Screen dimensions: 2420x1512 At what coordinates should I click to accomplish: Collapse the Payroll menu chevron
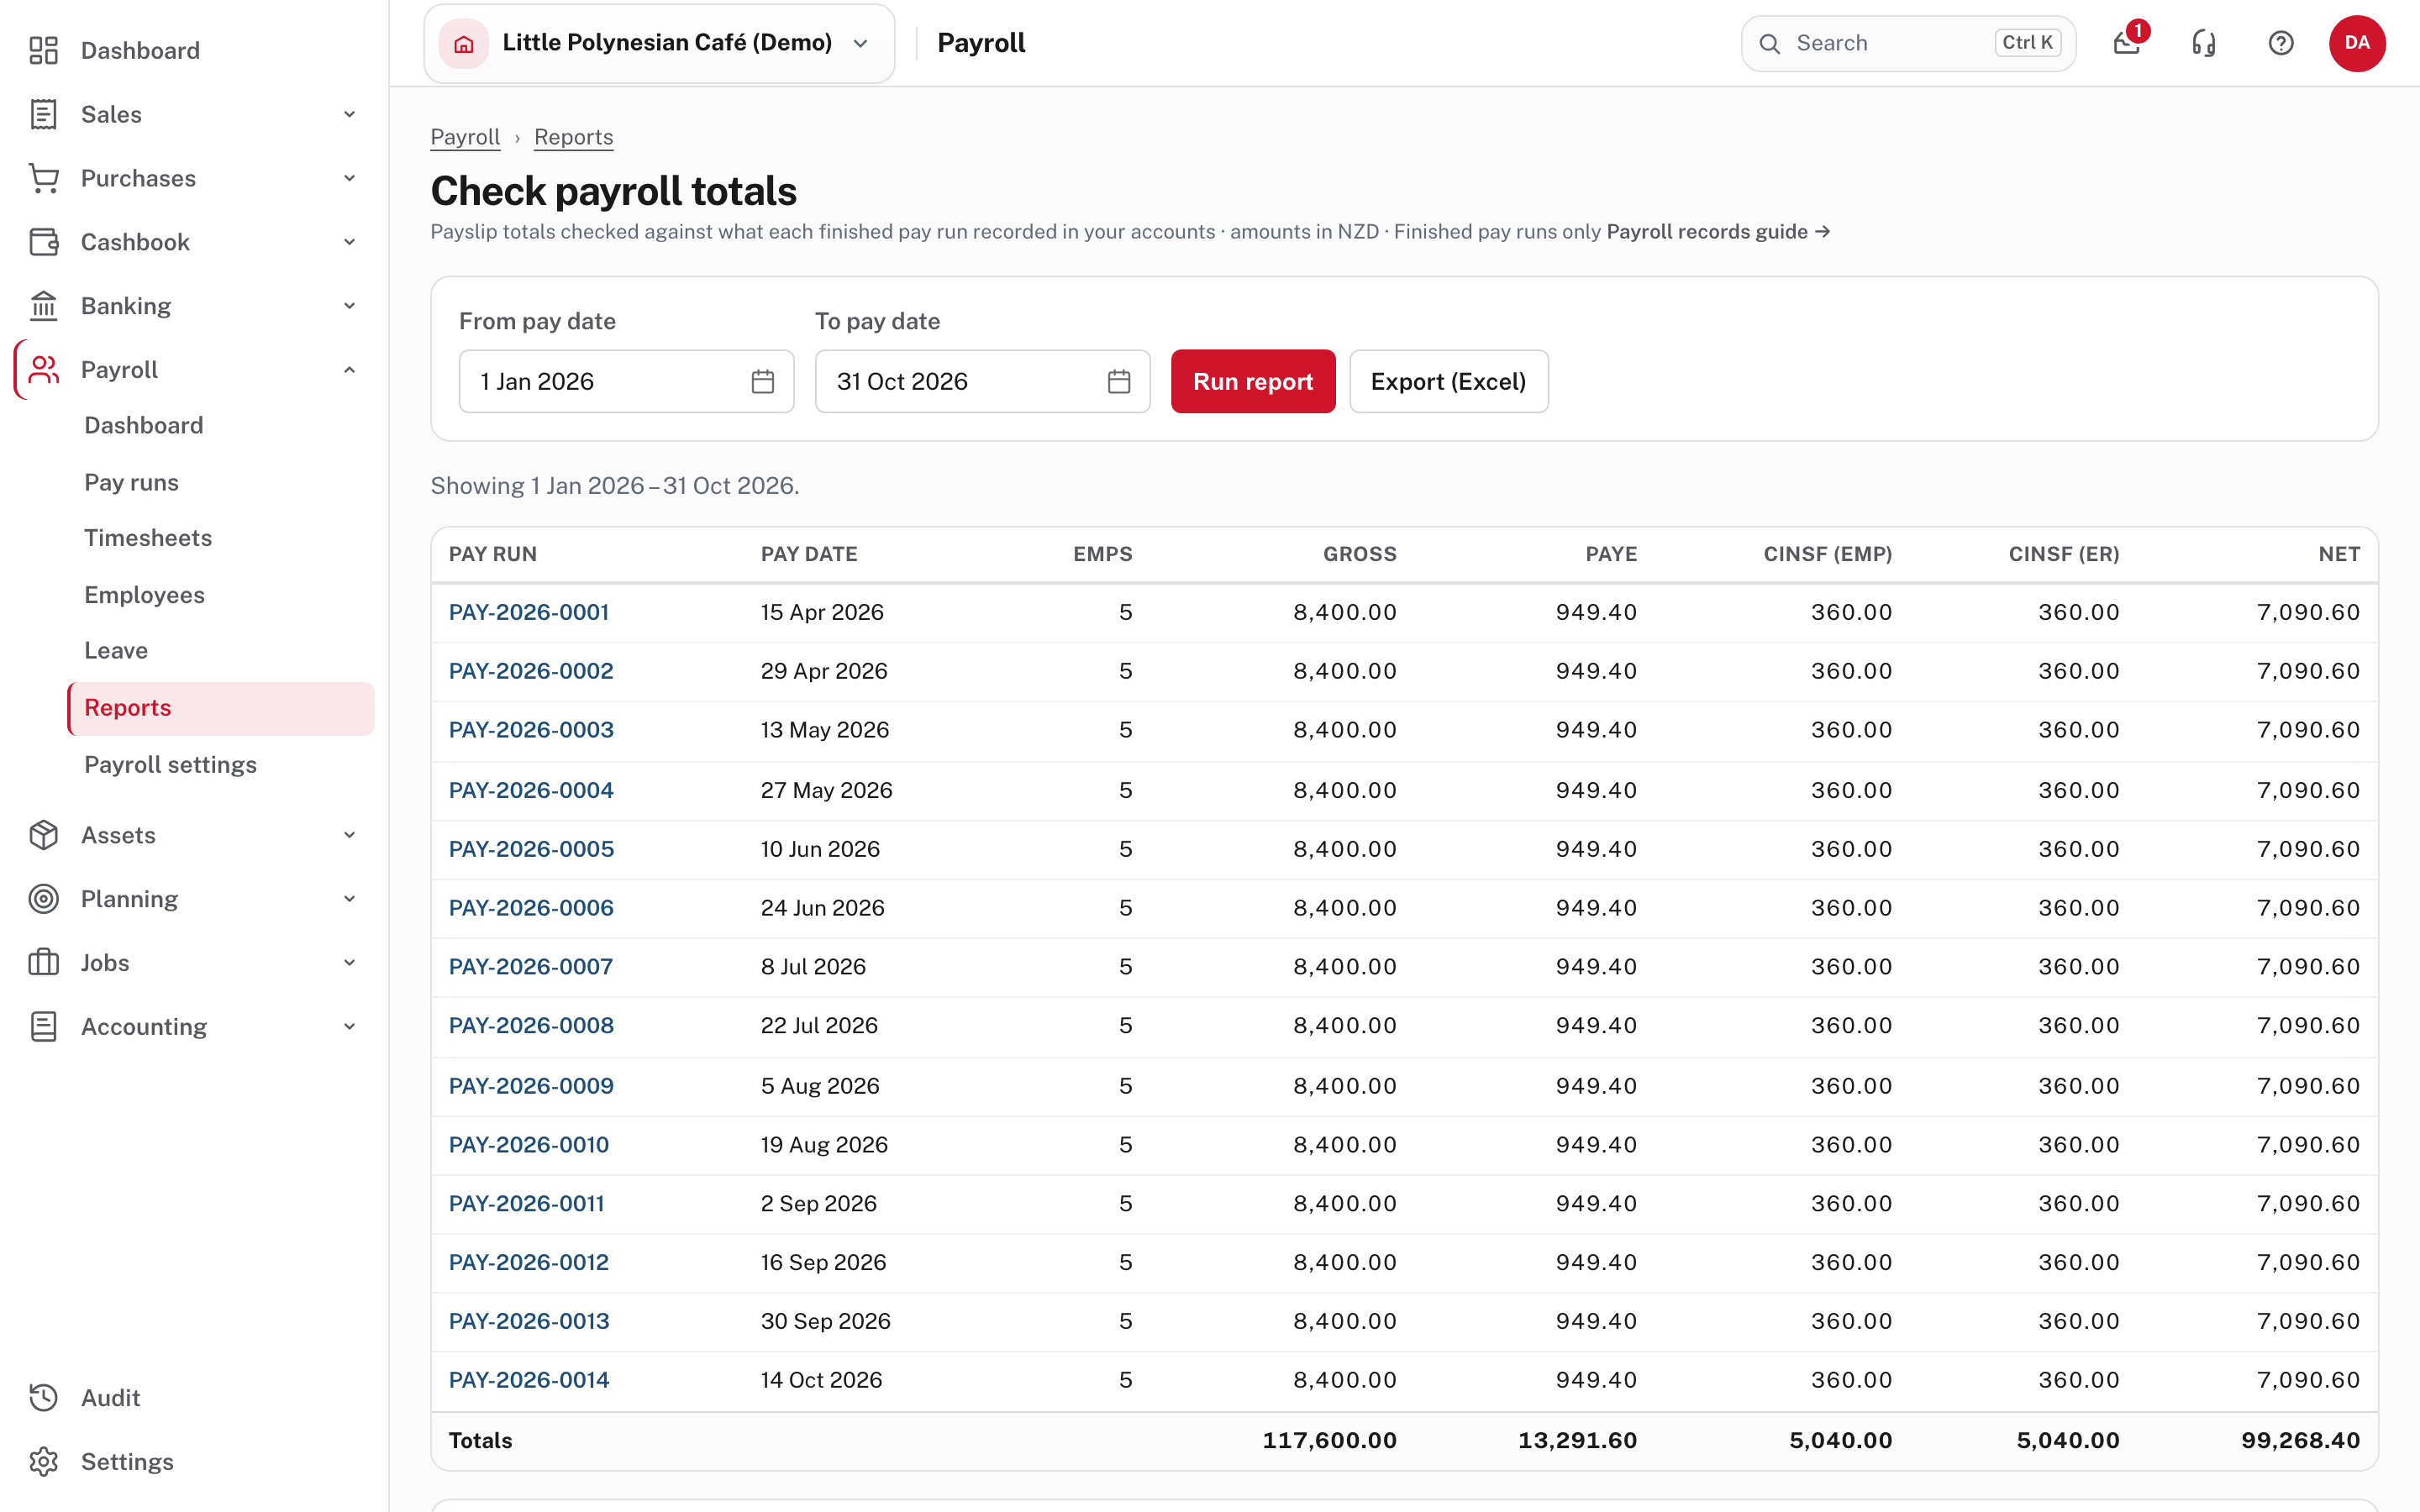click(x=350, y=370)
